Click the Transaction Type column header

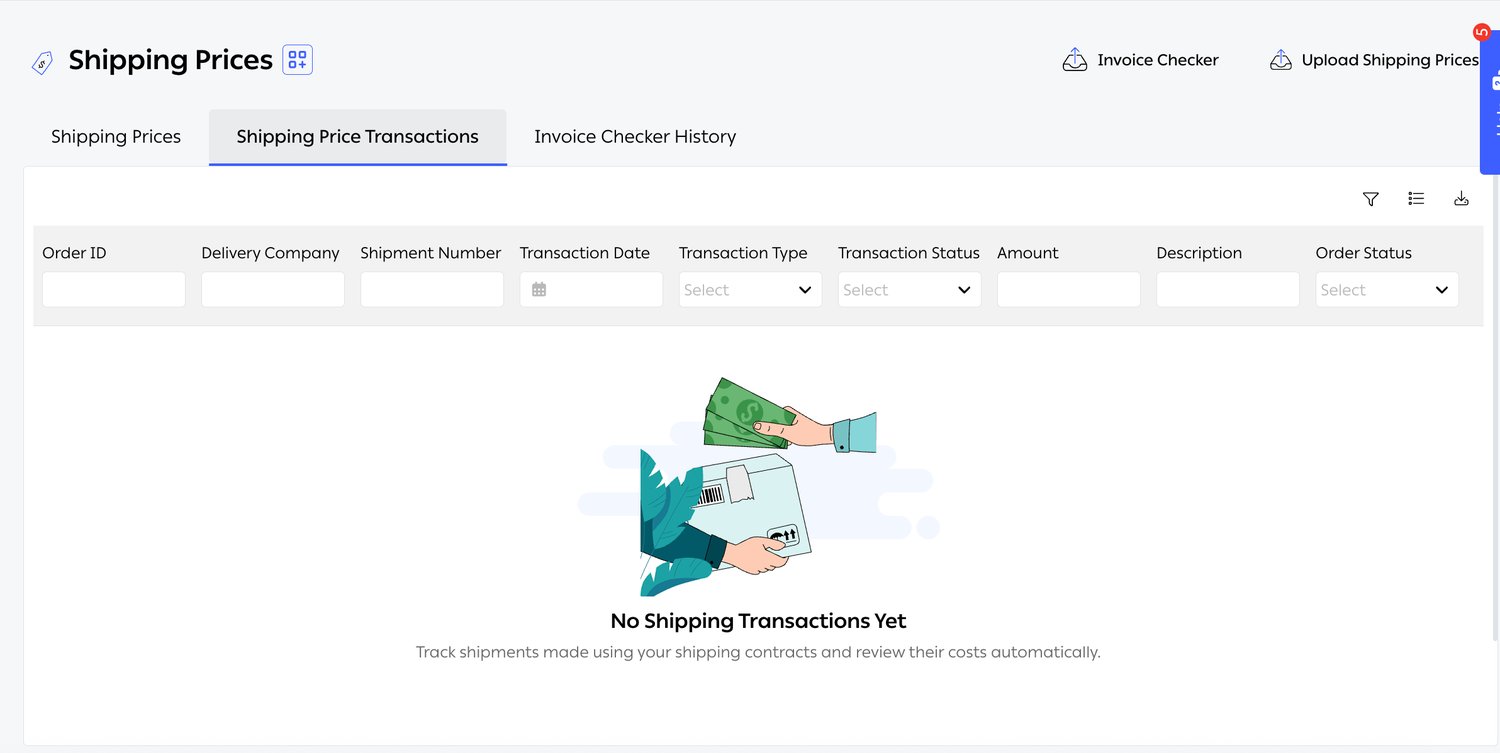click(743, 253)
